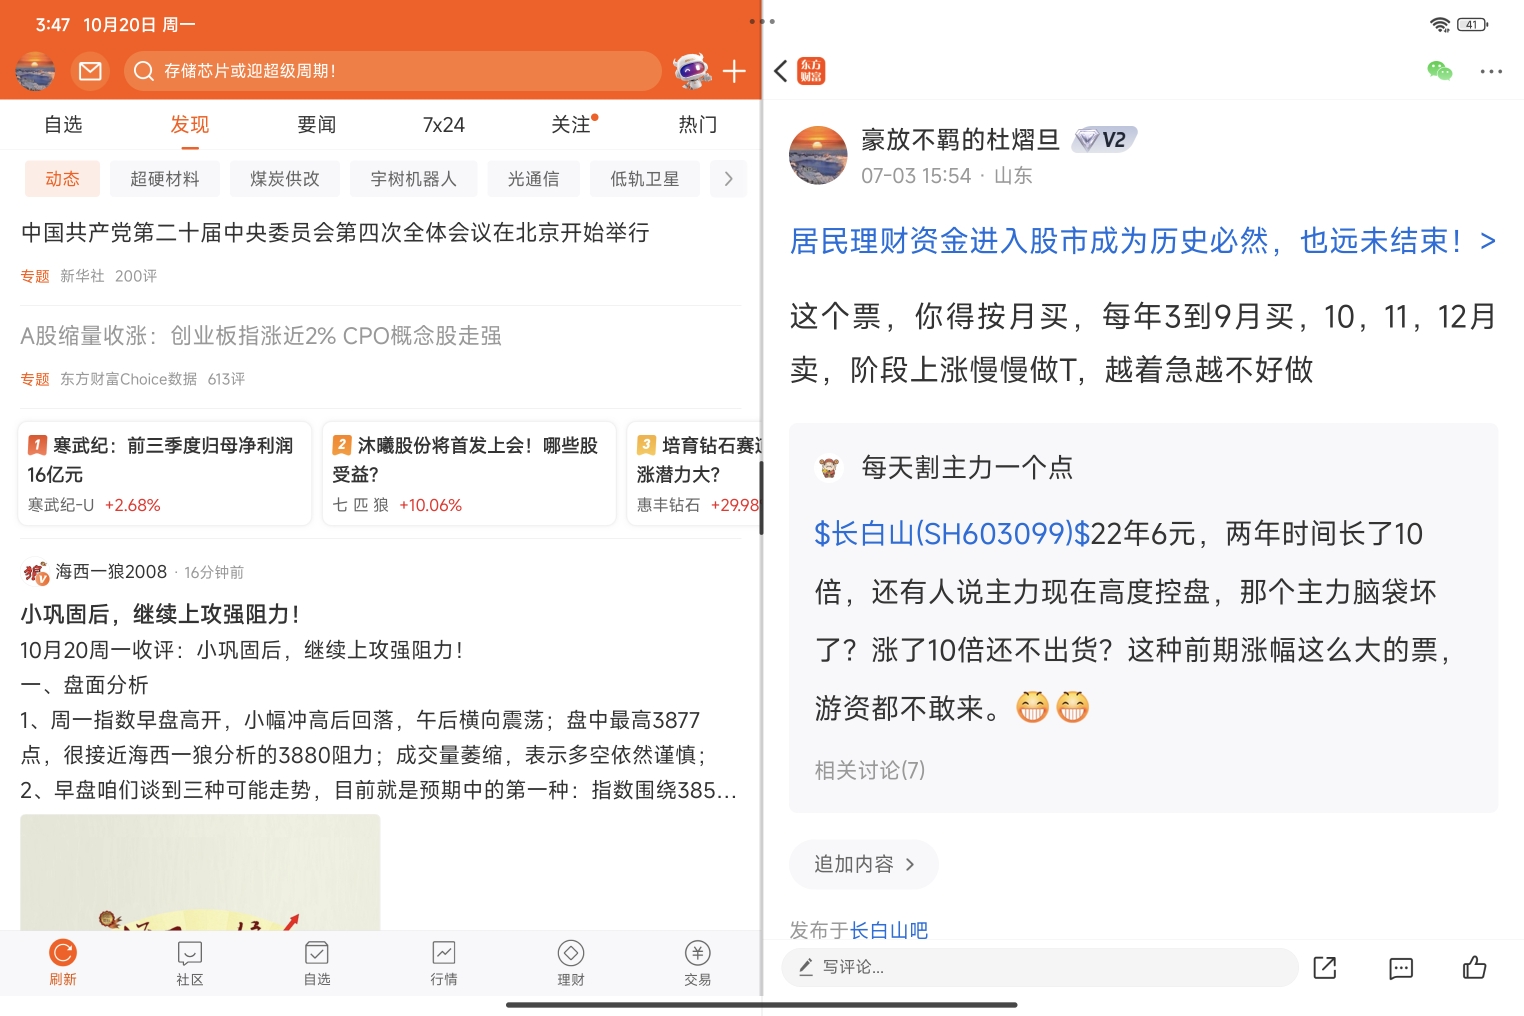Viewport: 1524px width, 1016px height.
Task: Like the post with thumbs-up
Action: tap(1474, 967)
